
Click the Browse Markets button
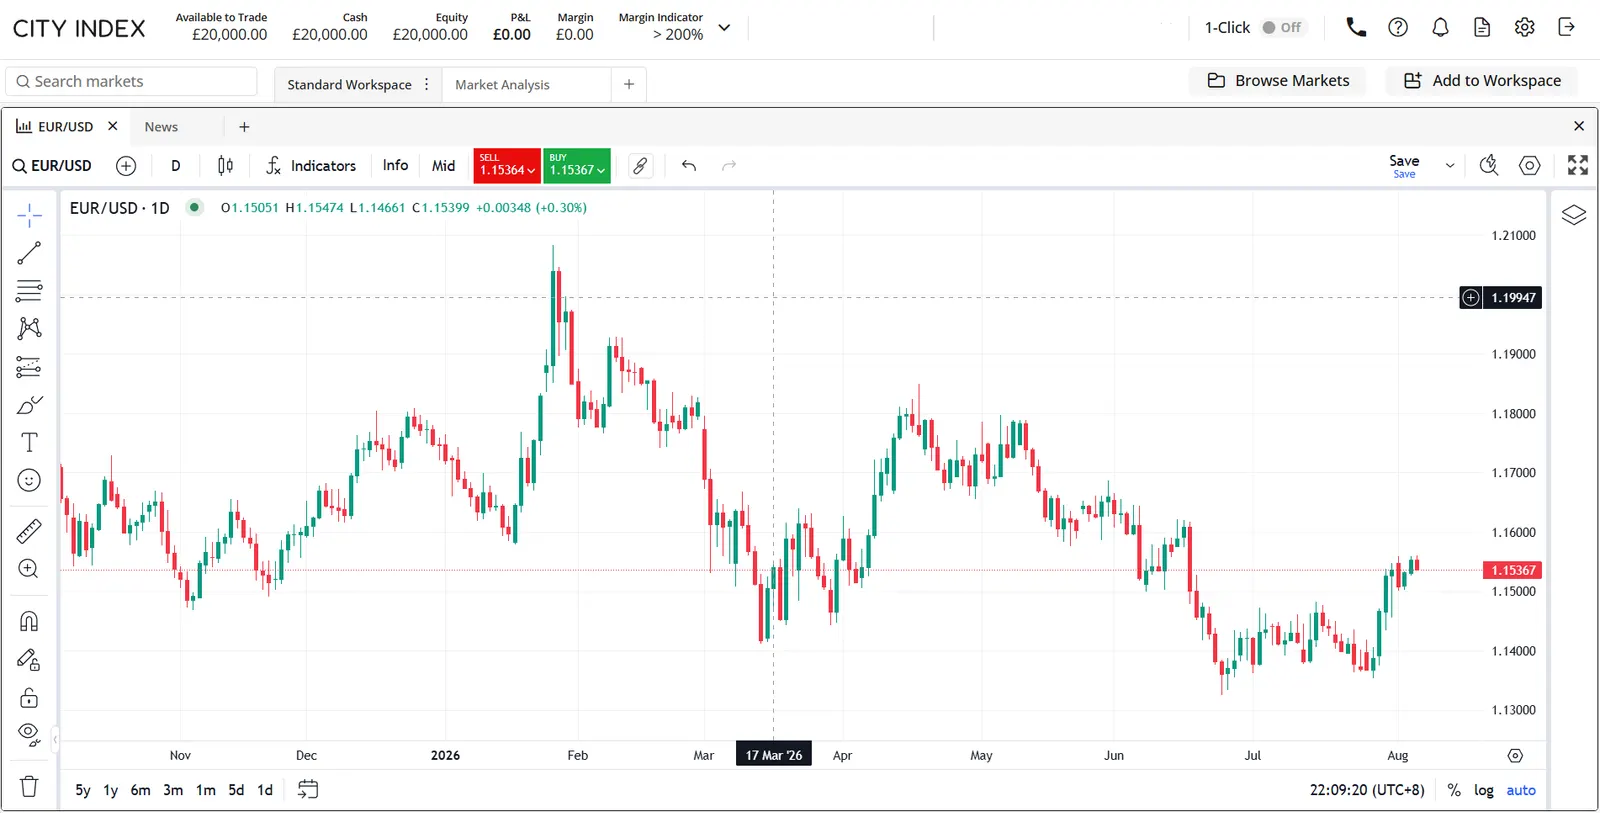click(x=1278, y=81)
